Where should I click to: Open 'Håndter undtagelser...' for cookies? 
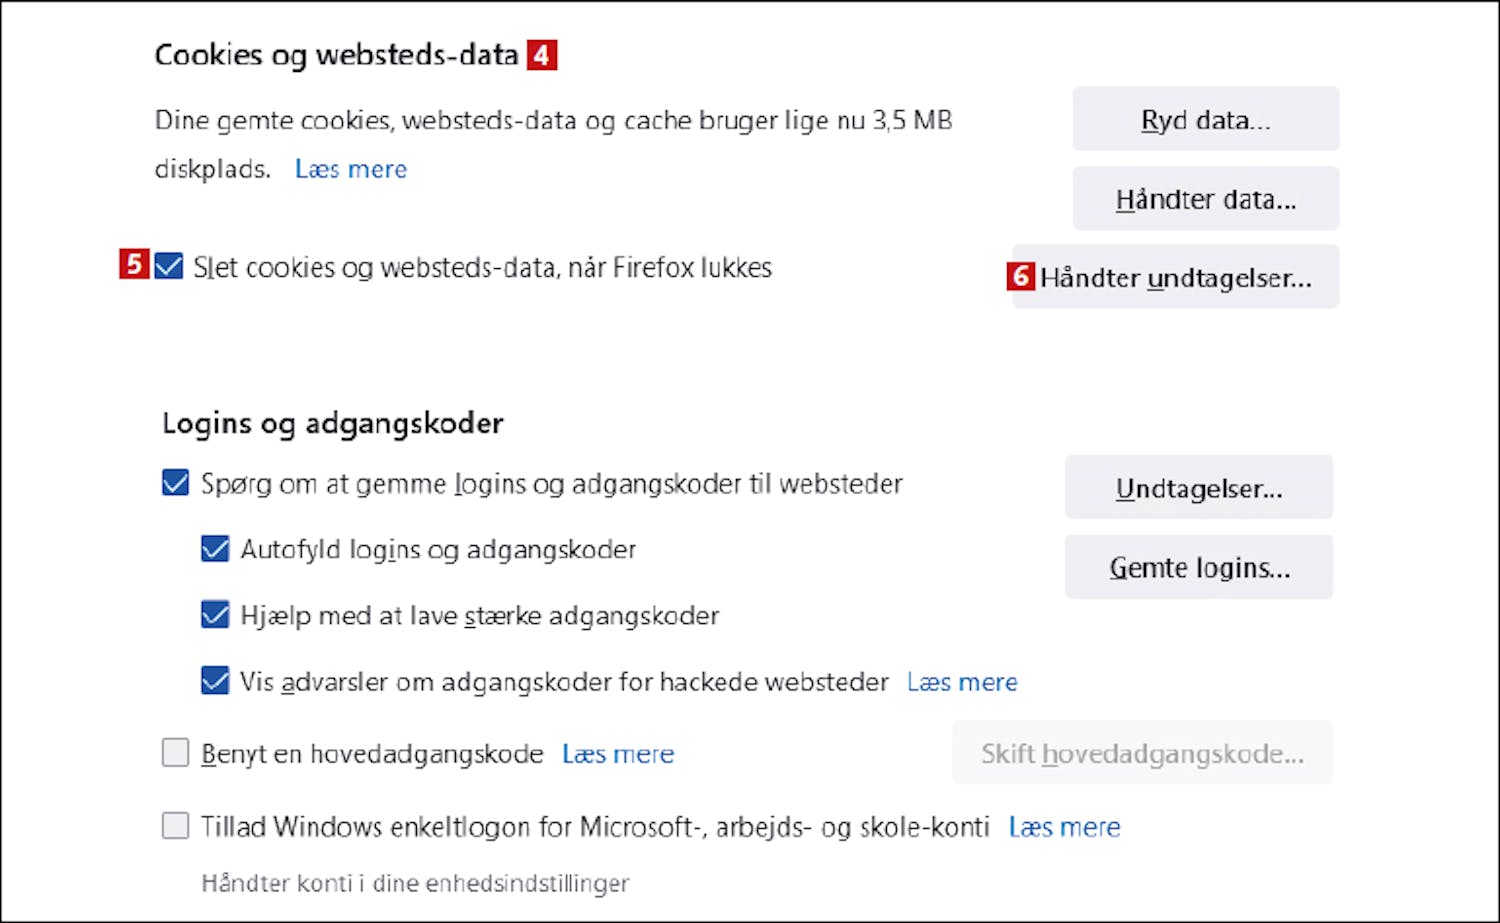tap(1176, 278)
